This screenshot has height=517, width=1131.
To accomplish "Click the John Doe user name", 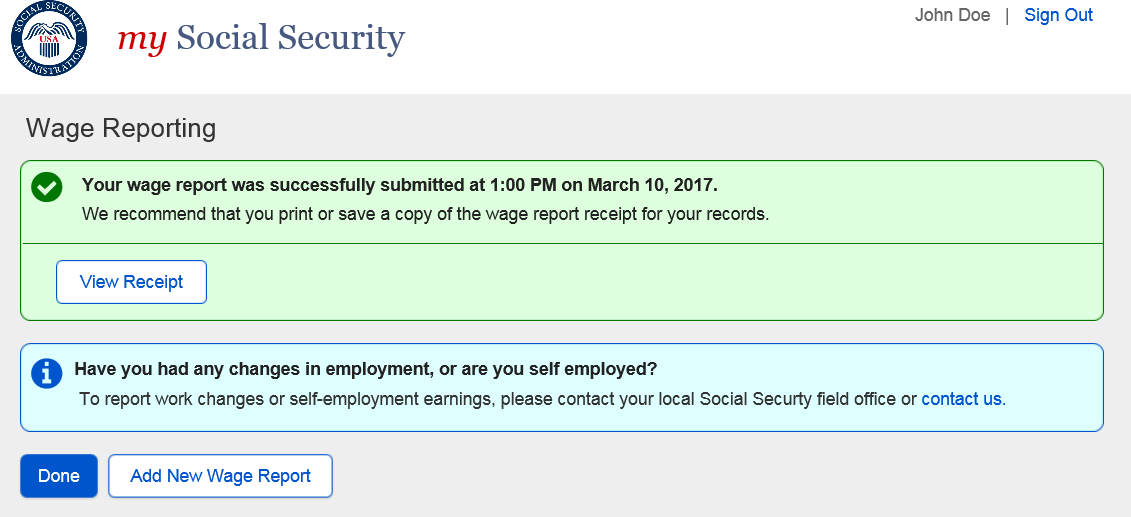I will 952,15.
